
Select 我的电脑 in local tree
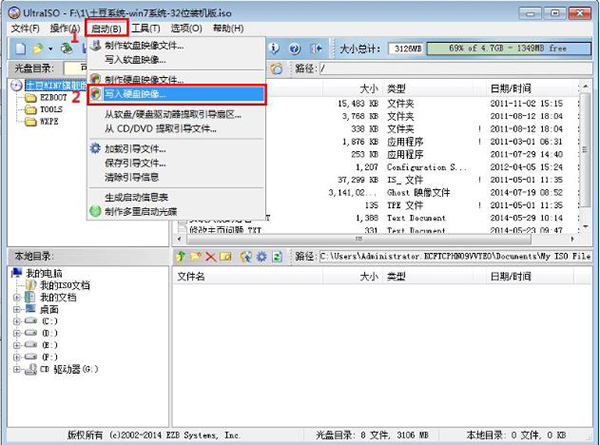(37, 273)
